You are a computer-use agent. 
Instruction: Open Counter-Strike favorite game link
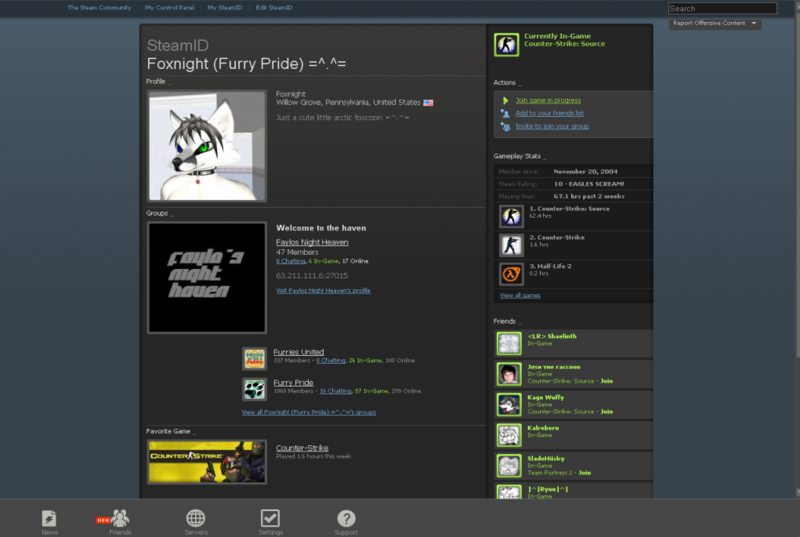pos(302,448)
